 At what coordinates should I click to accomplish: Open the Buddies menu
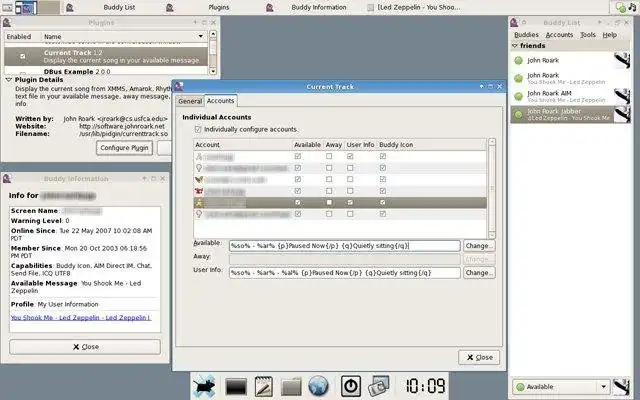pyautogui.click(x=526, y=35)
